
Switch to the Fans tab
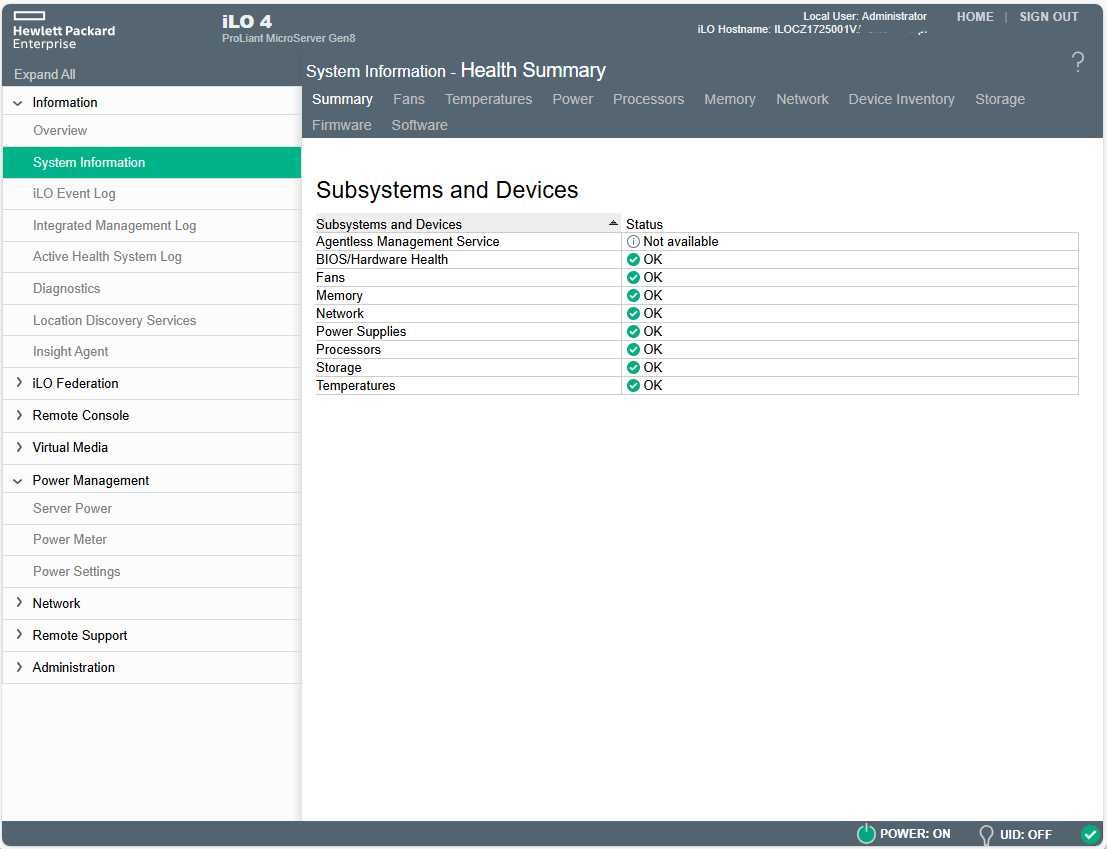pyautogui.click(x=409, y=100)
